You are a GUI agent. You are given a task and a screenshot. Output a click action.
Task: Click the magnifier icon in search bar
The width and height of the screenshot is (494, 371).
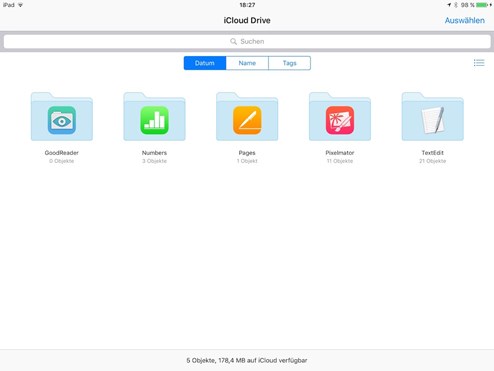coord(233,41)
